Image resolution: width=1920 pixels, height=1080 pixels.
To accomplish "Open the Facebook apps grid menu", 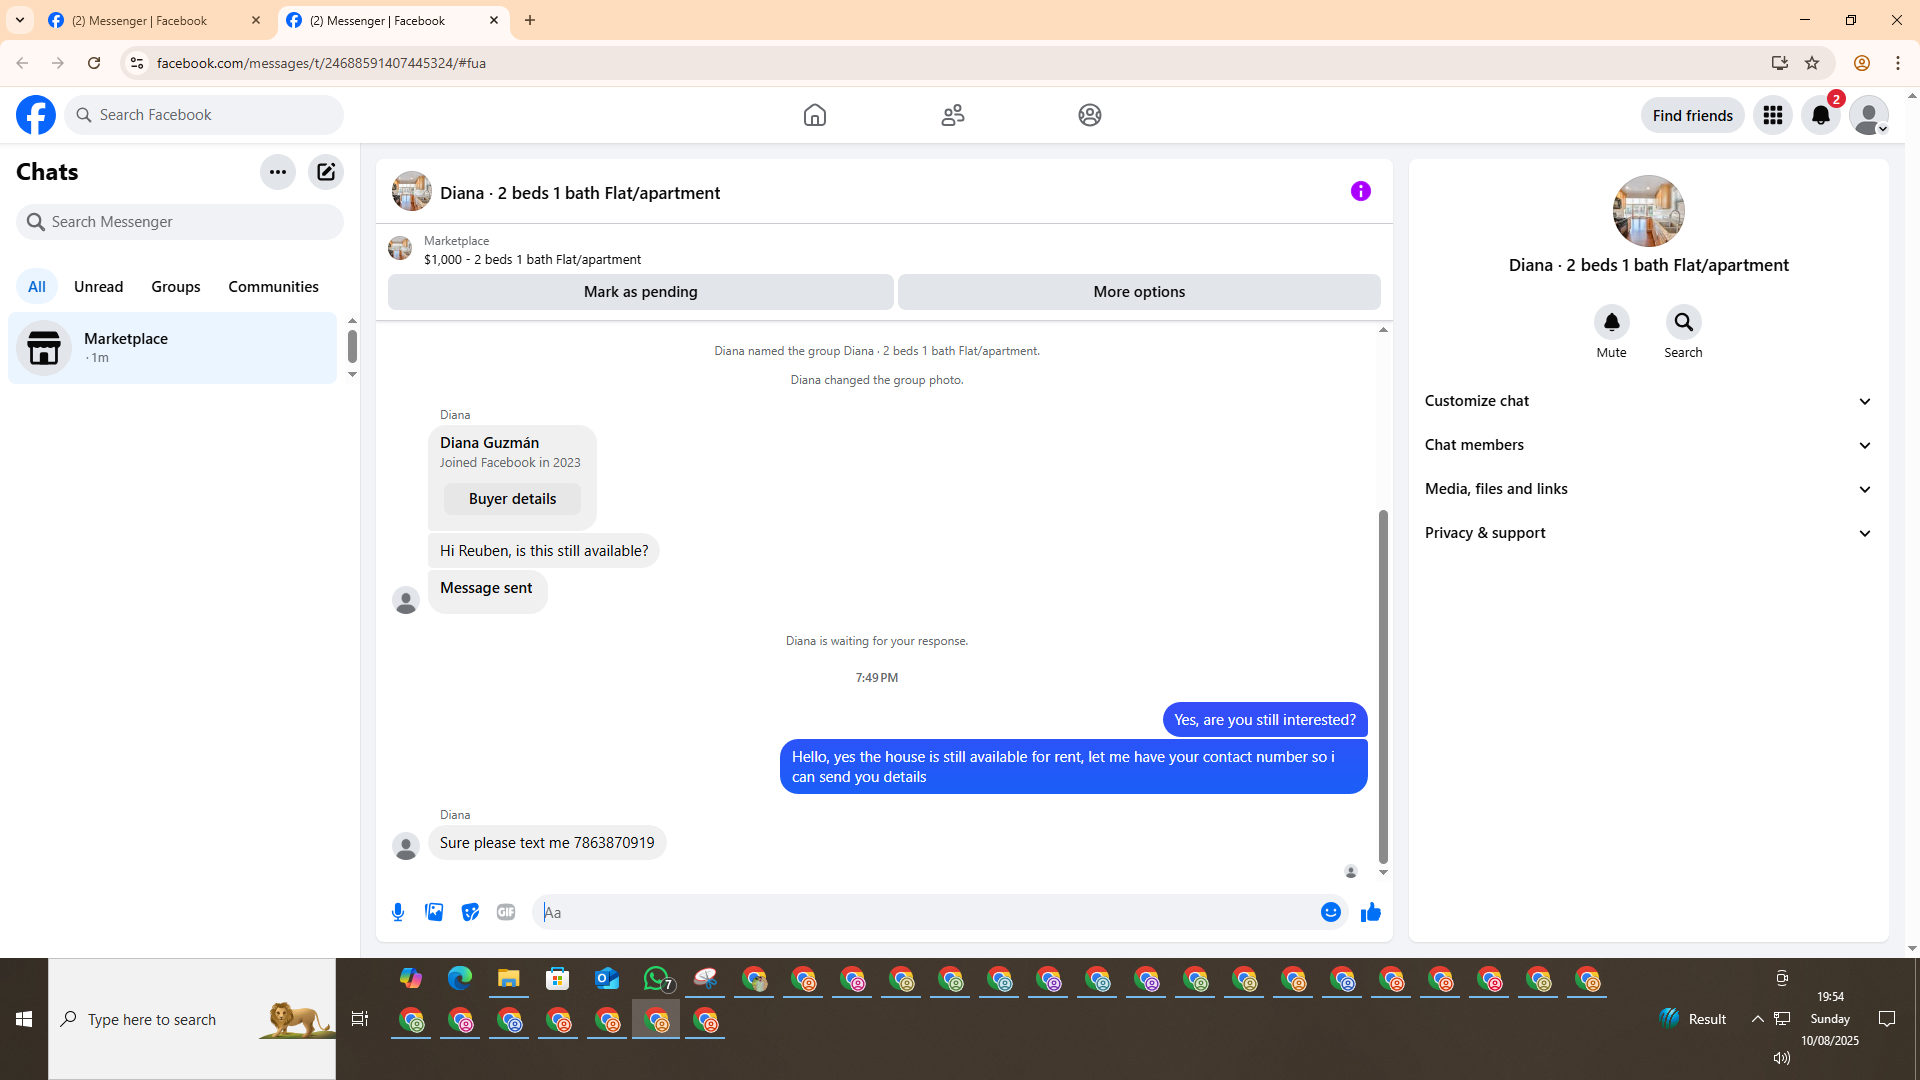I will [x=1772, y=116].
